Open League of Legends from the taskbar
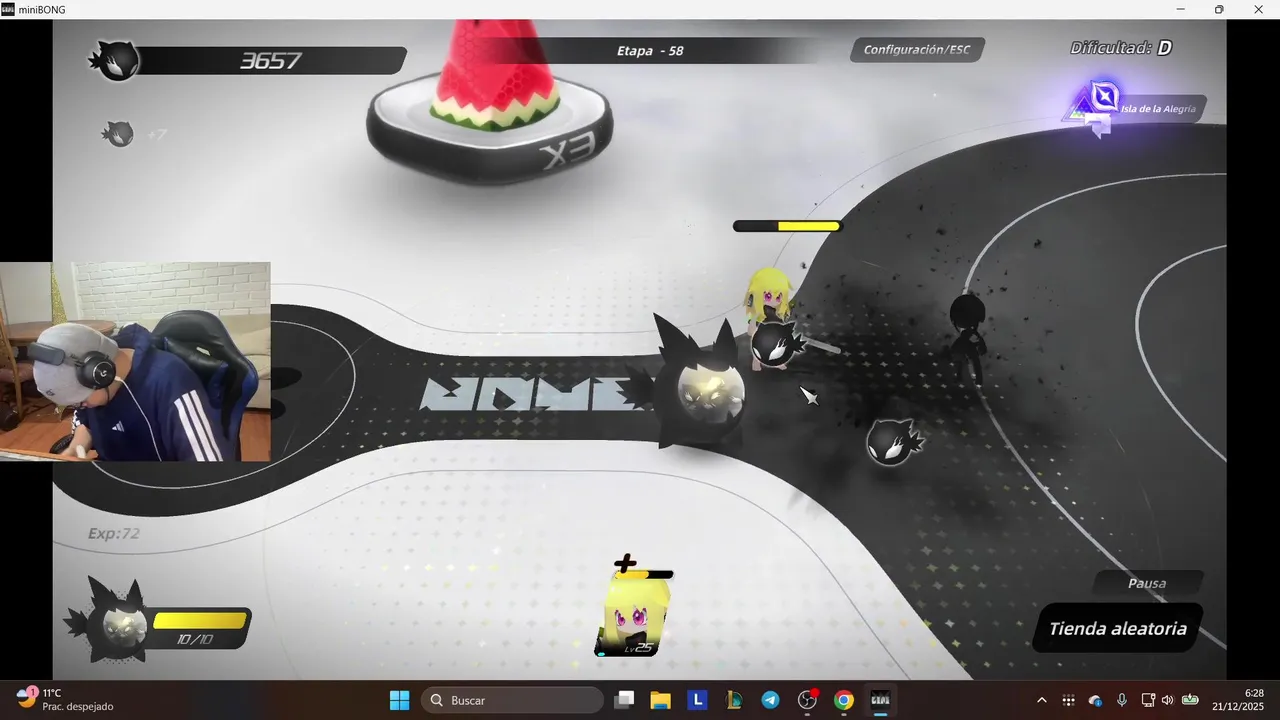Screen dimensions: 1280x720 734,700
